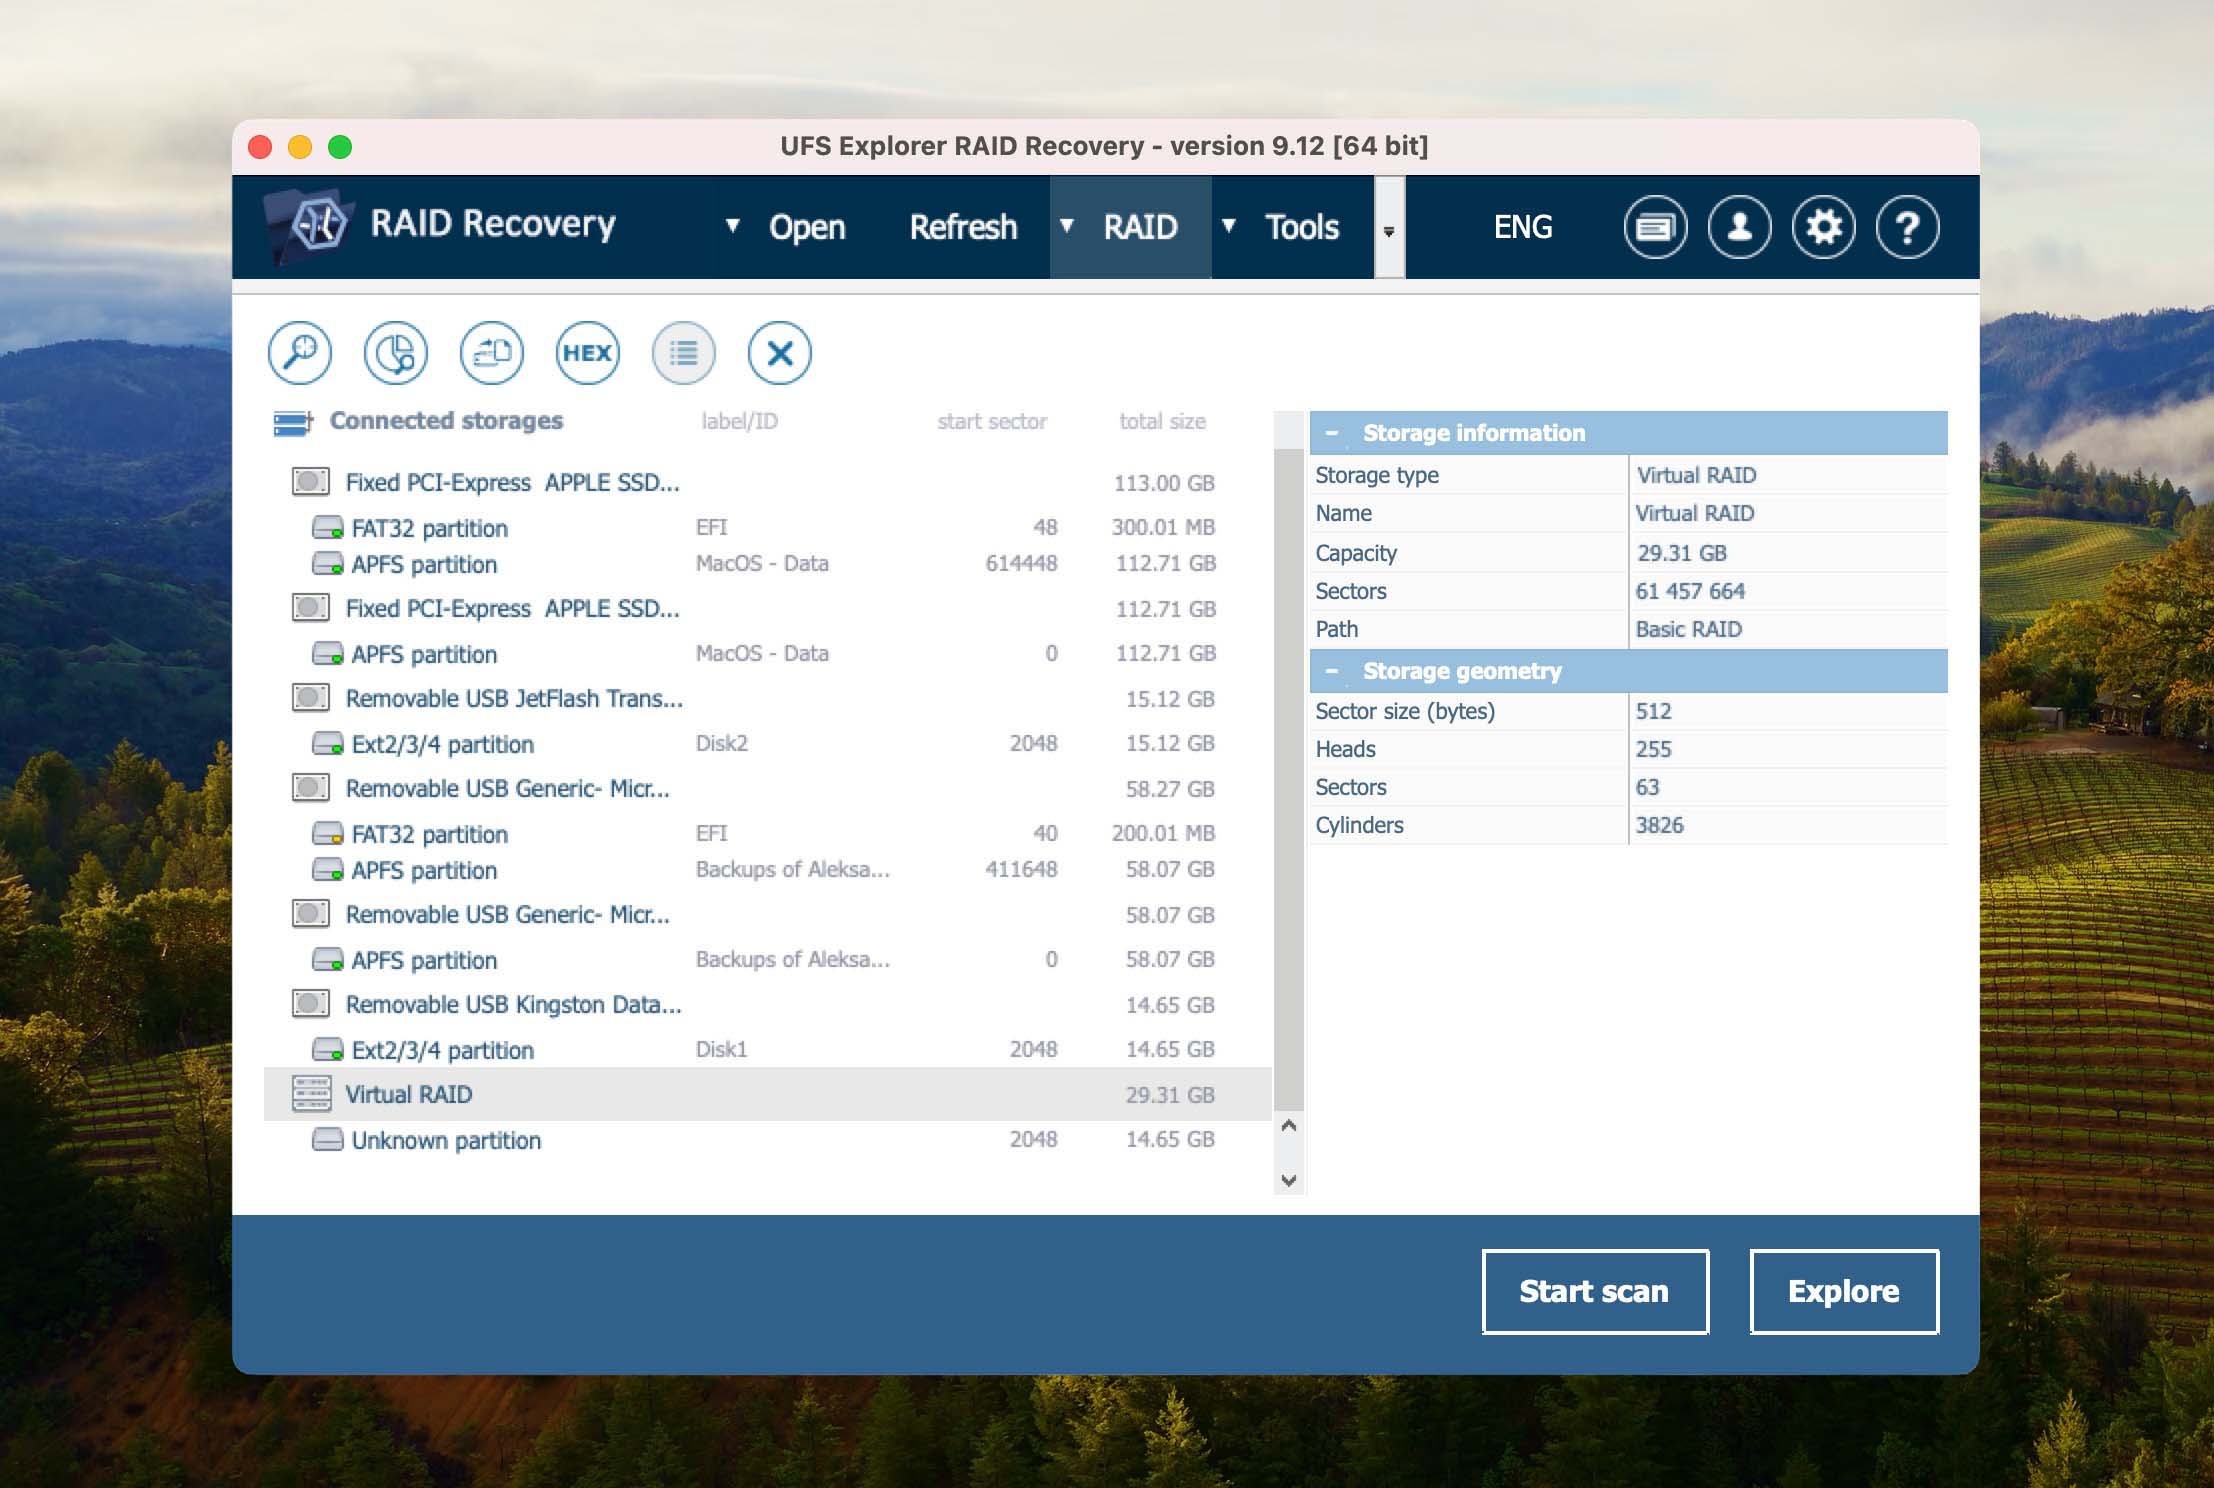Open the log window icon in header
The width and height of the screenshot is (2214, 1488).
1655,228
